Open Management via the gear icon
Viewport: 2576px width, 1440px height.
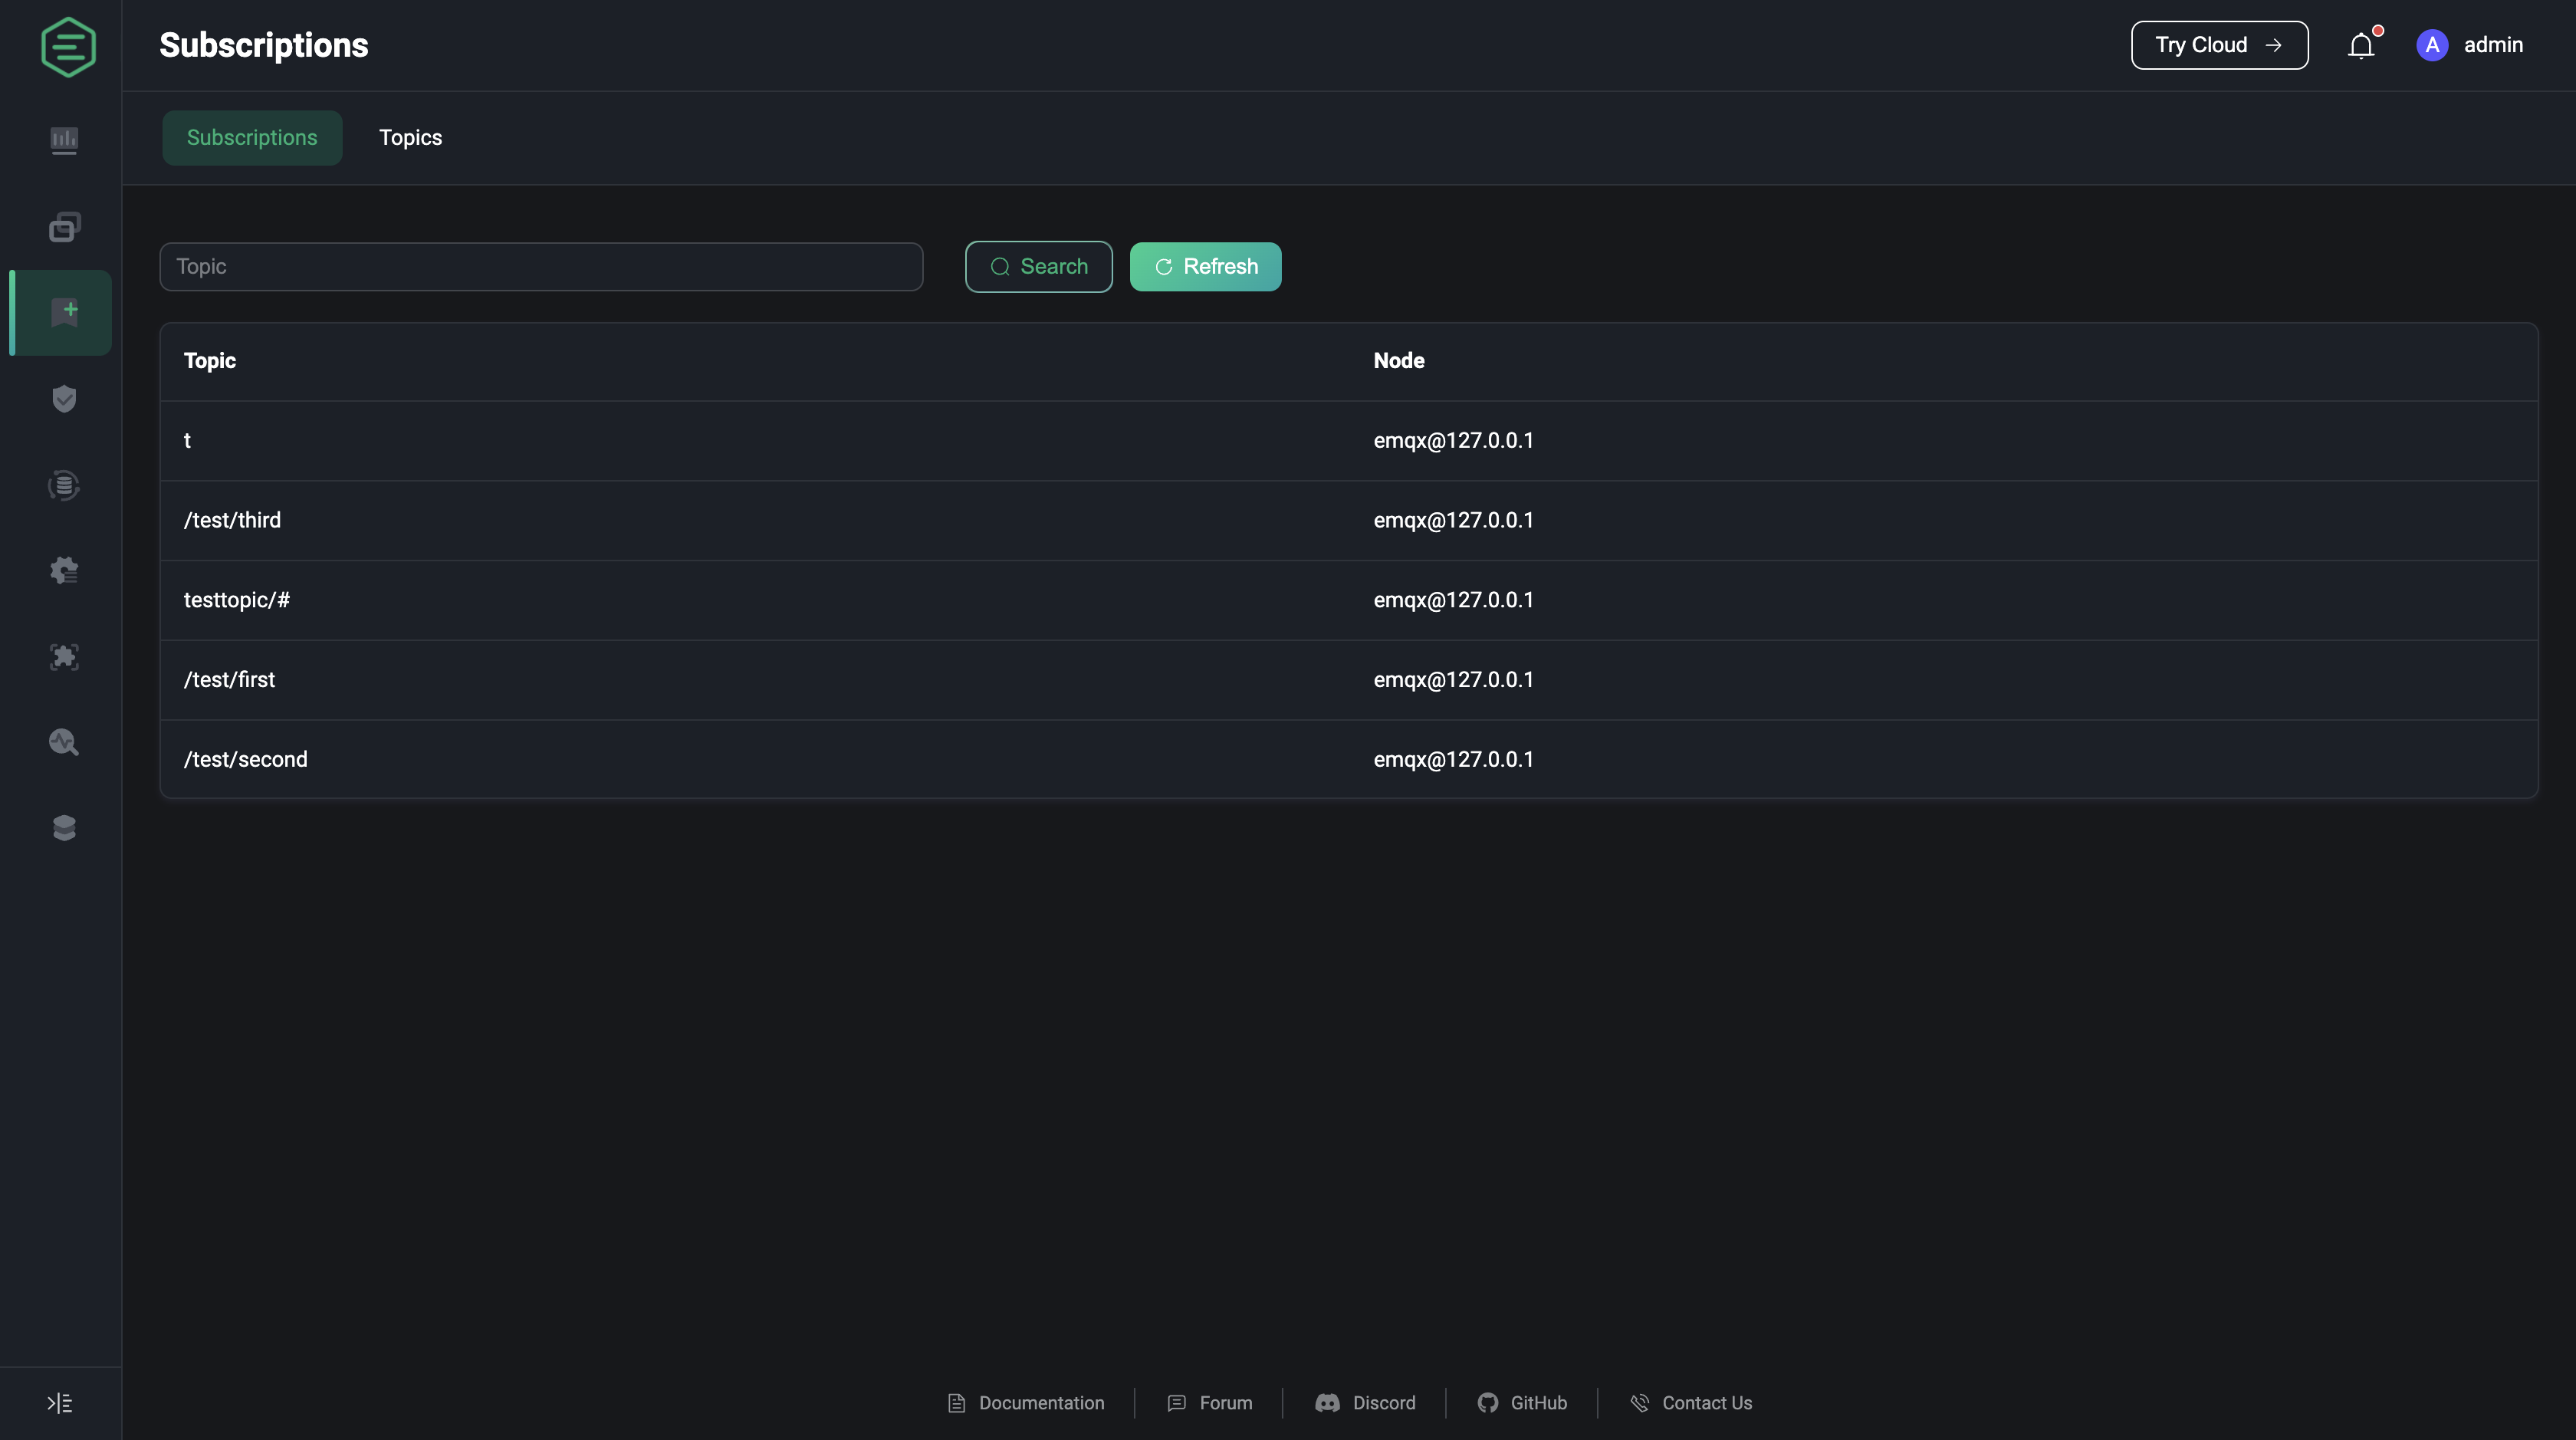click(62, 570)
